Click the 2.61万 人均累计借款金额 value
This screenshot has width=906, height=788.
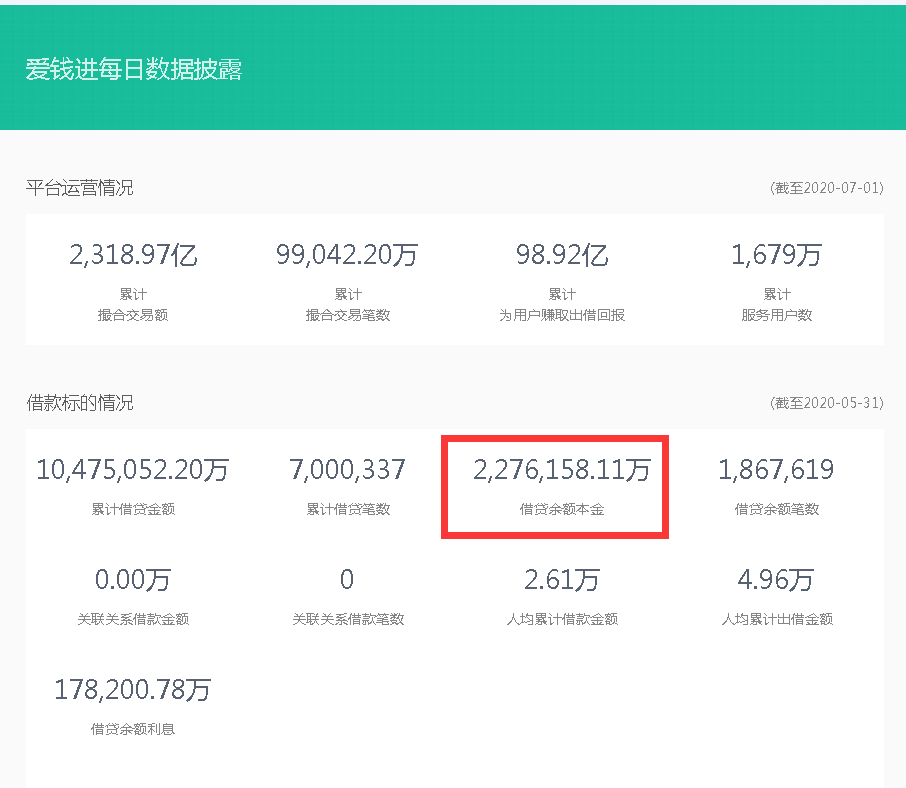pyautogui.click(x=560, y=579)
